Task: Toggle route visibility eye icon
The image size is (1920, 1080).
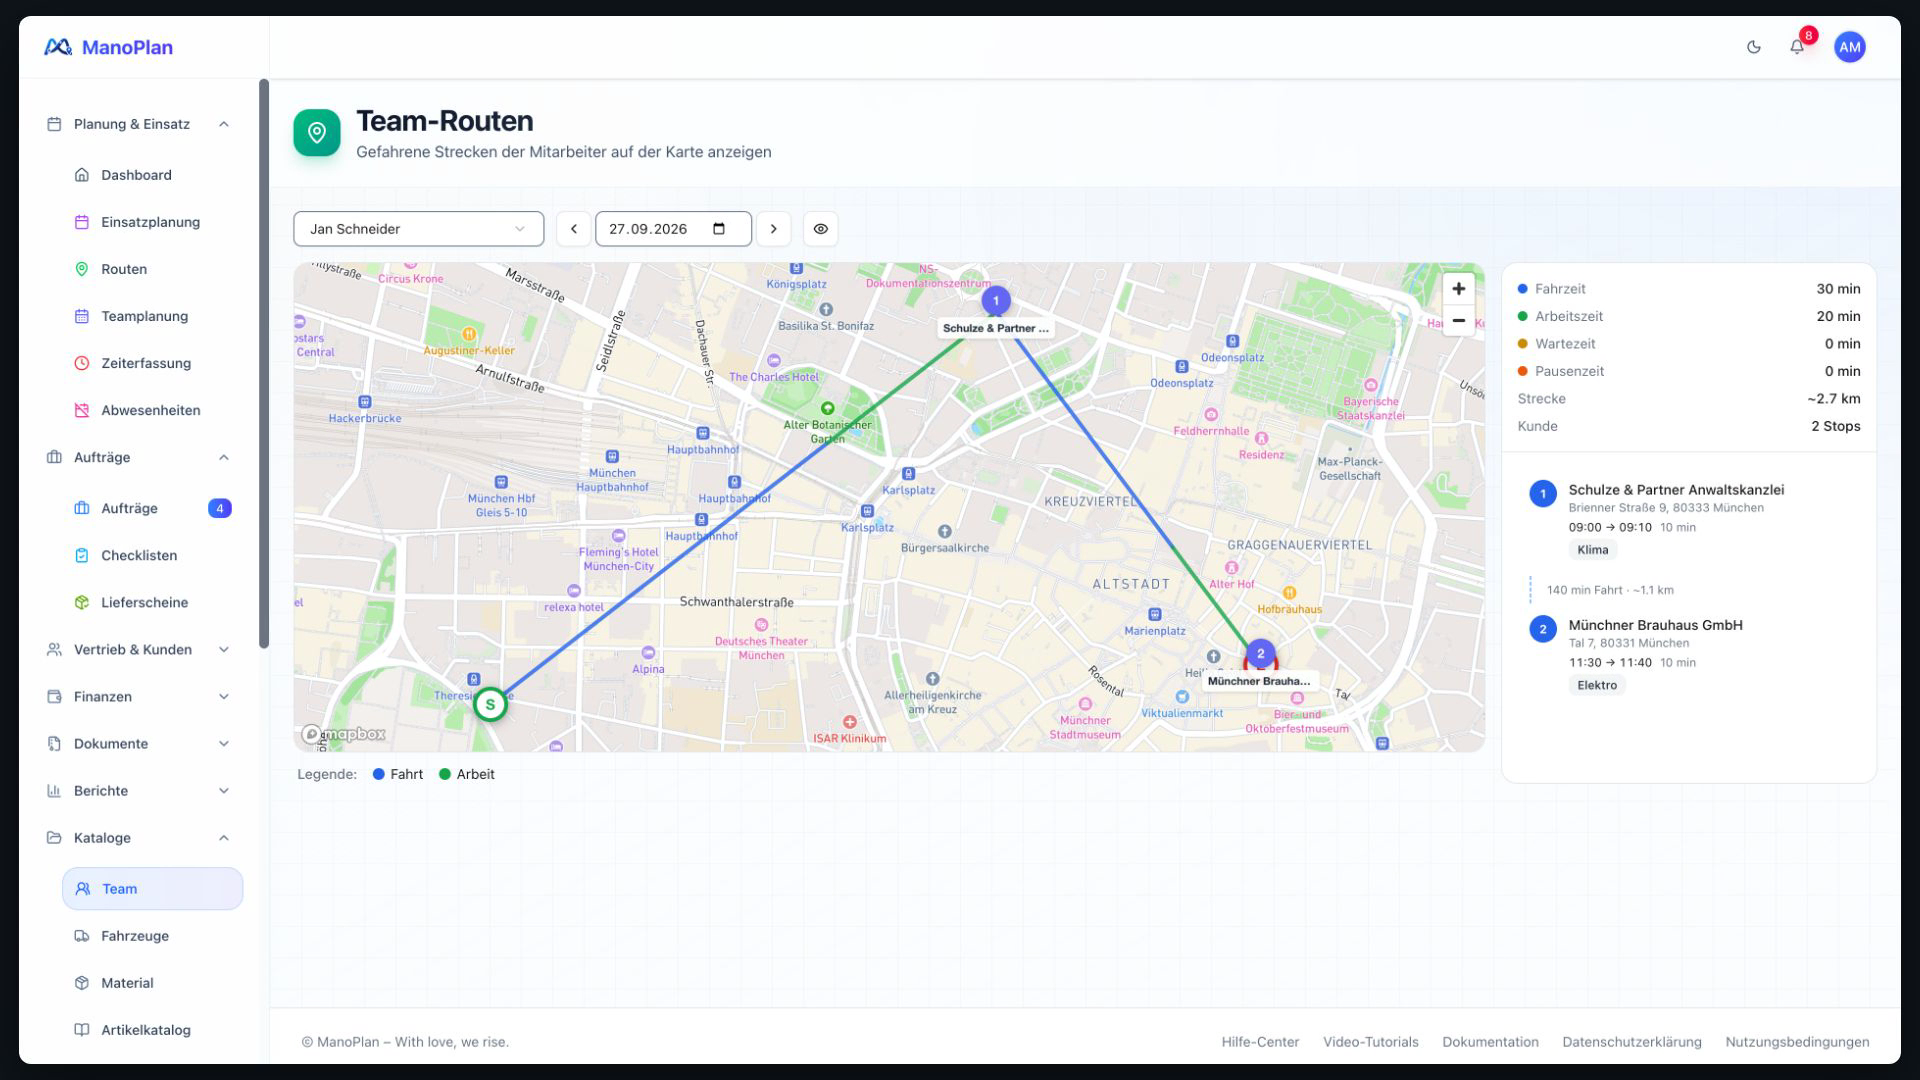Action: (820, 229)
